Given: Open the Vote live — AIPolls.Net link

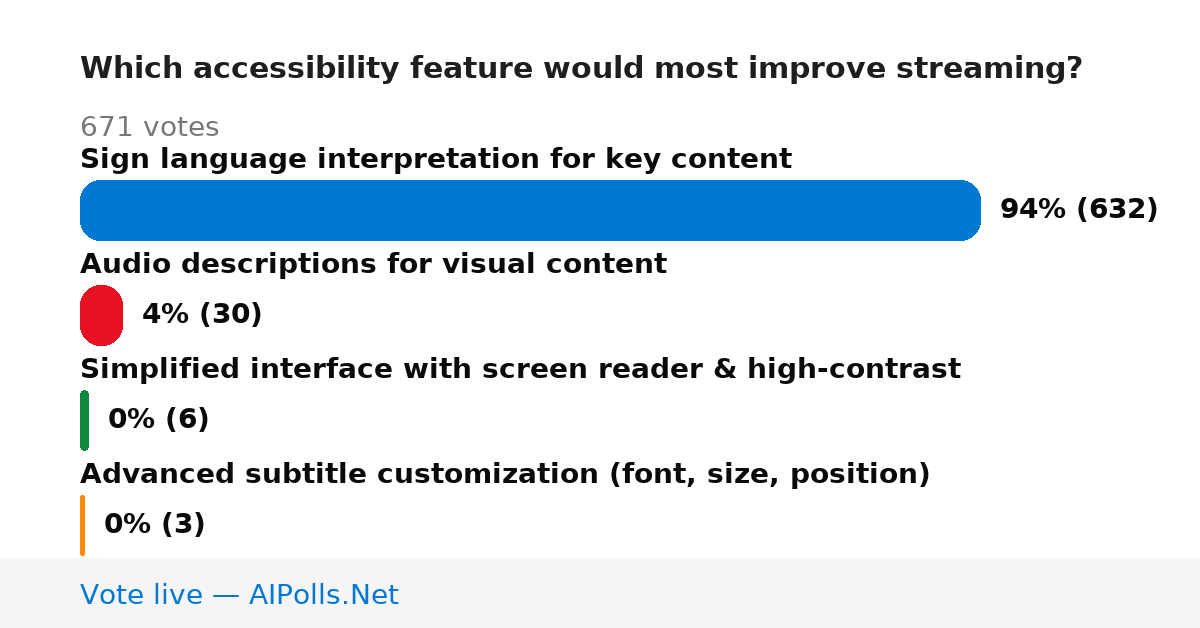Looking at the screenshot, I should (x=239, y=595).
